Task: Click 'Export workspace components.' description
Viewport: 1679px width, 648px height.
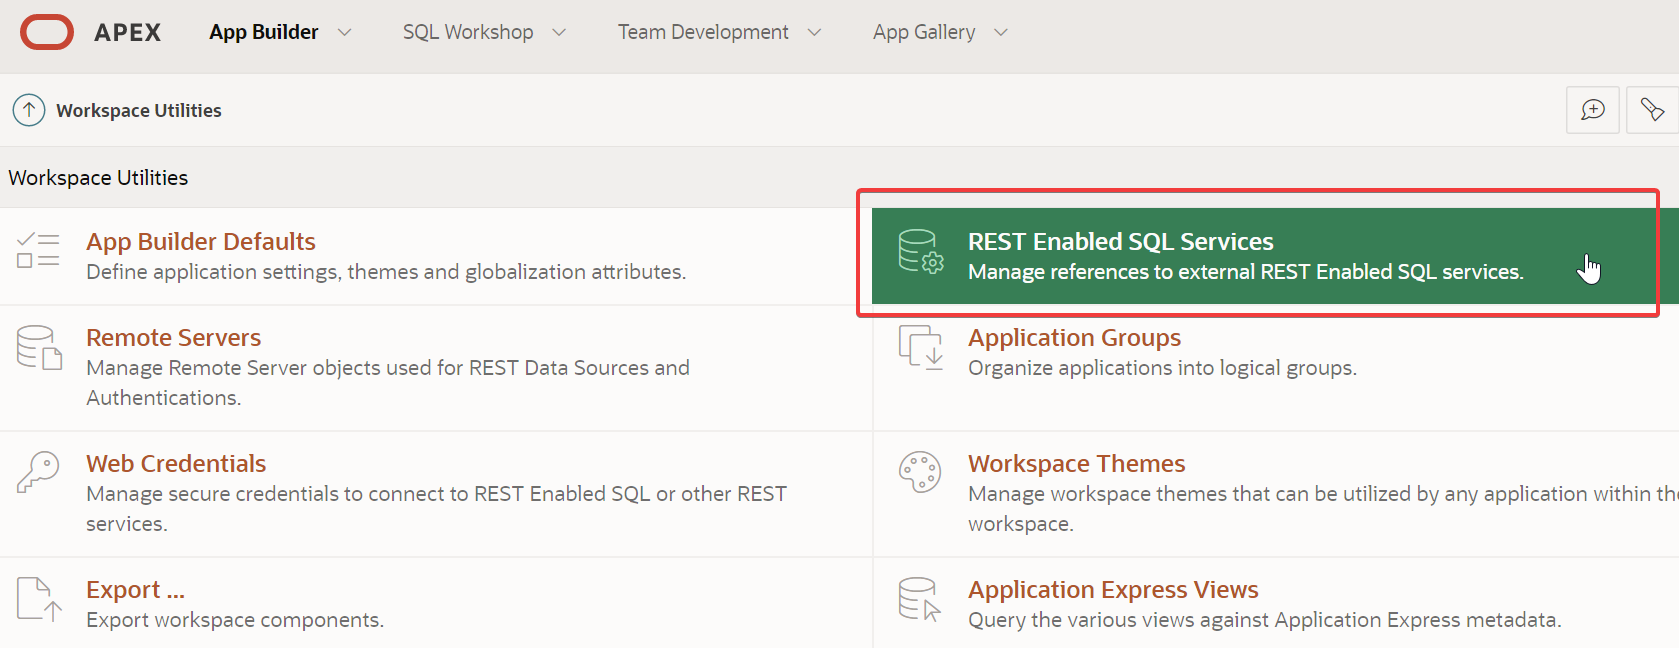Action: (x=235, y=620)
